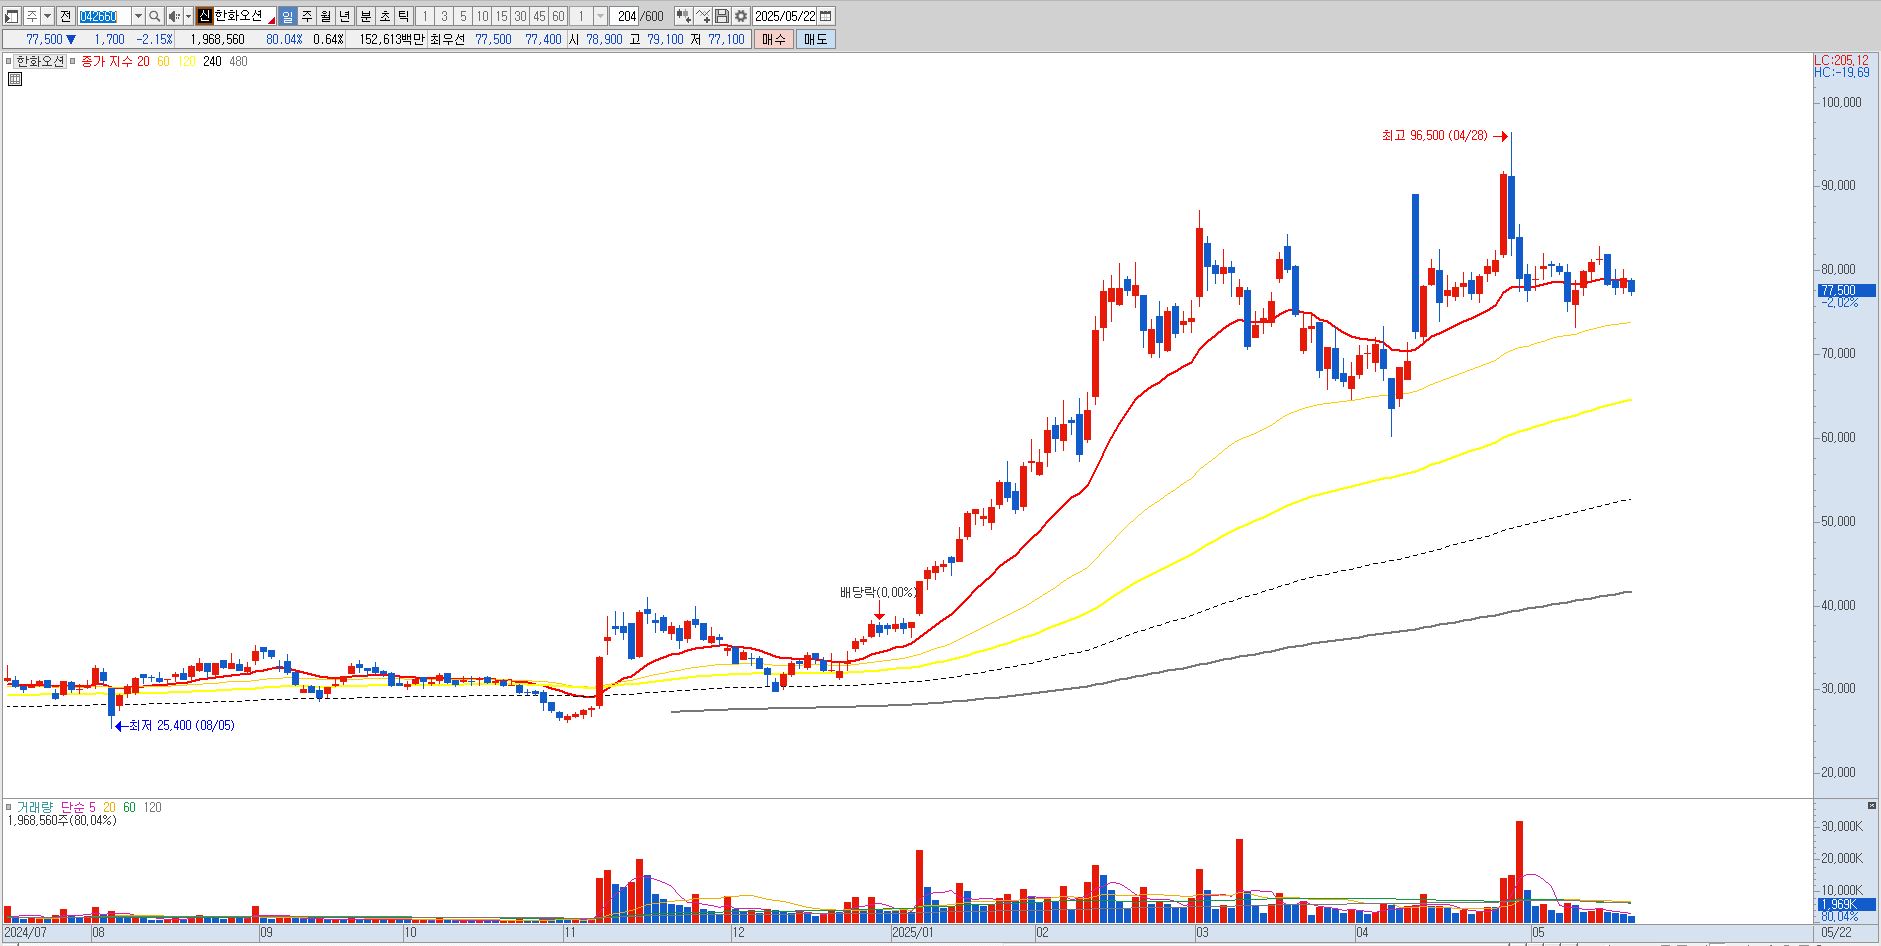
Task: Click the add-indicator candlestick icon
Action: point(684,16)
